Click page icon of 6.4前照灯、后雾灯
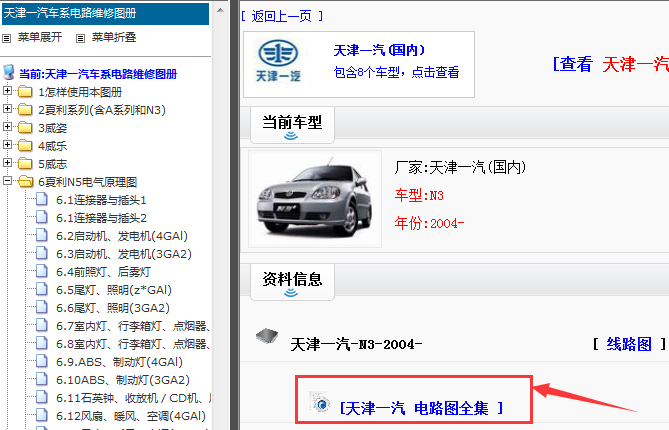 tap(42, 271)
